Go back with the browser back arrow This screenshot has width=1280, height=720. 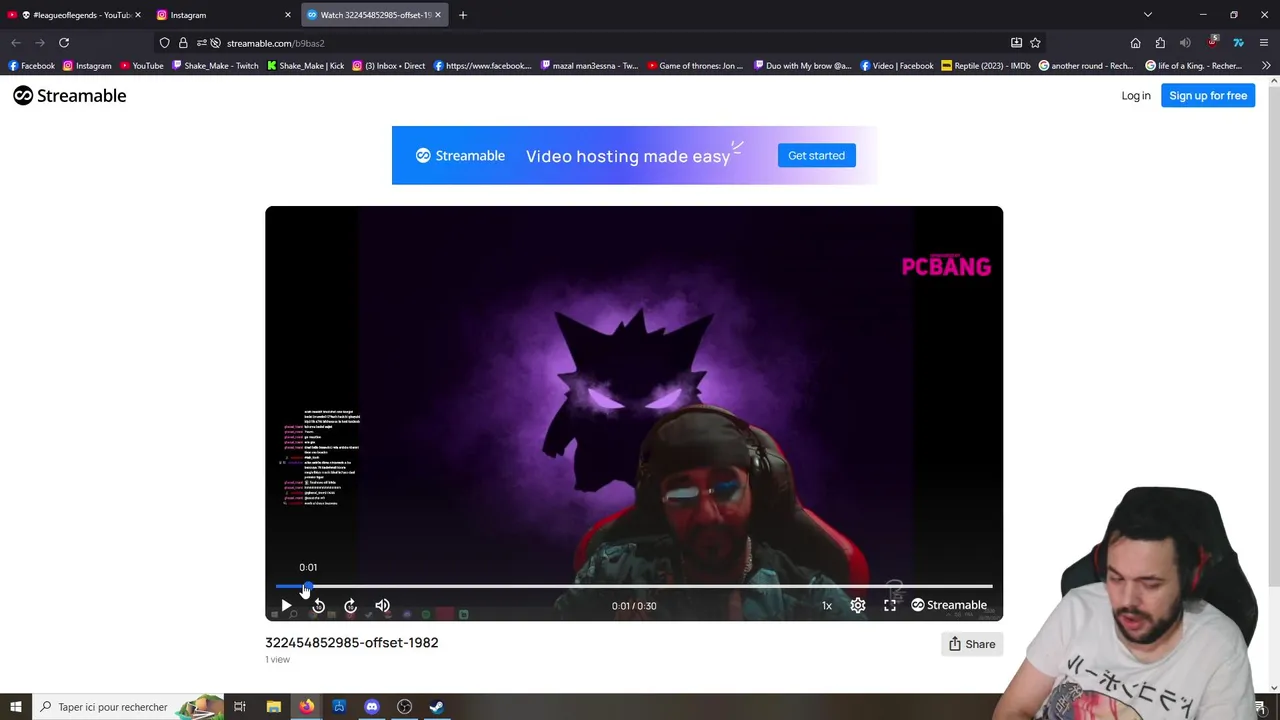[16, 43]
